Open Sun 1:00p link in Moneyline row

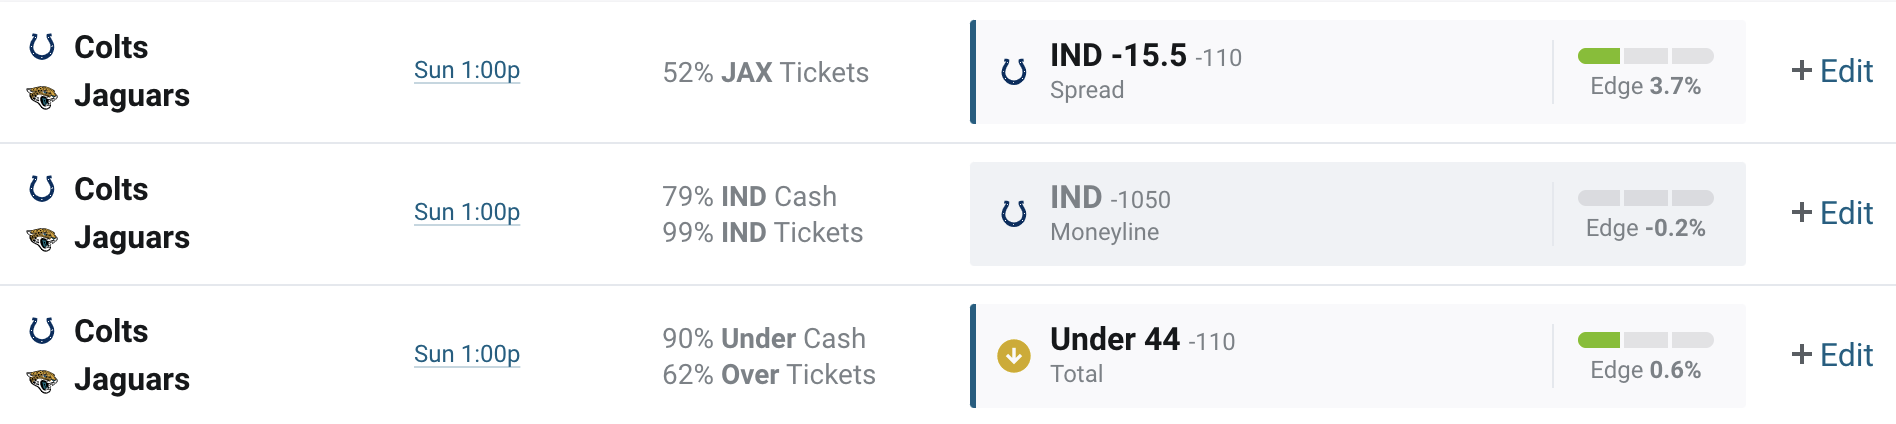(x=467, y=212)
